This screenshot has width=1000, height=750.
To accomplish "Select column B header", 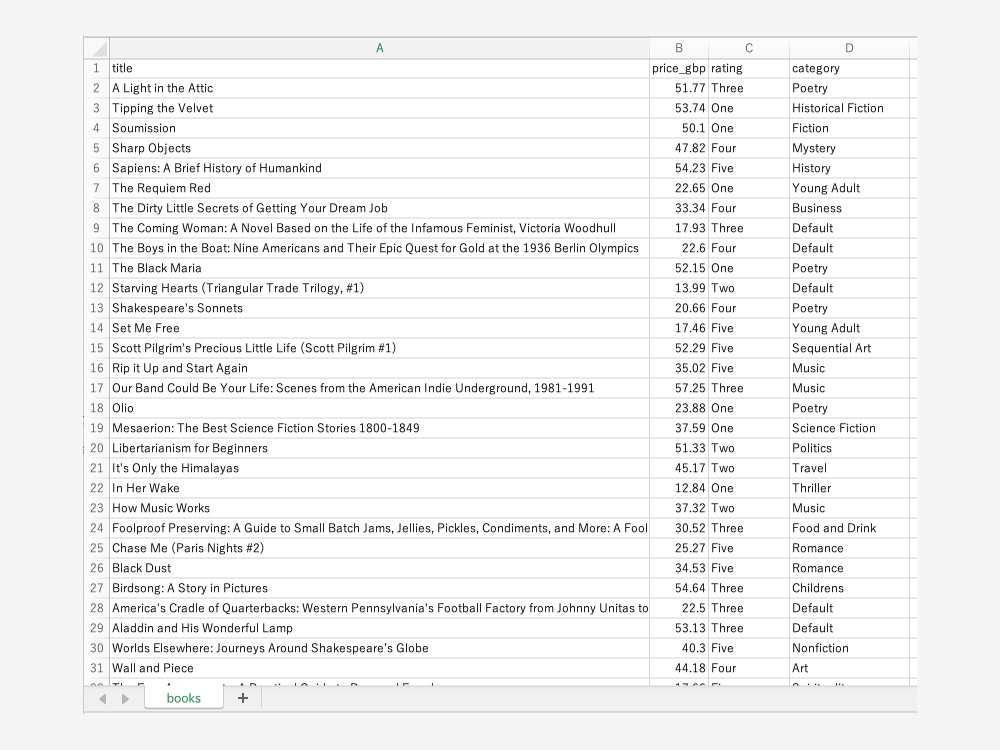I will 679,48.
